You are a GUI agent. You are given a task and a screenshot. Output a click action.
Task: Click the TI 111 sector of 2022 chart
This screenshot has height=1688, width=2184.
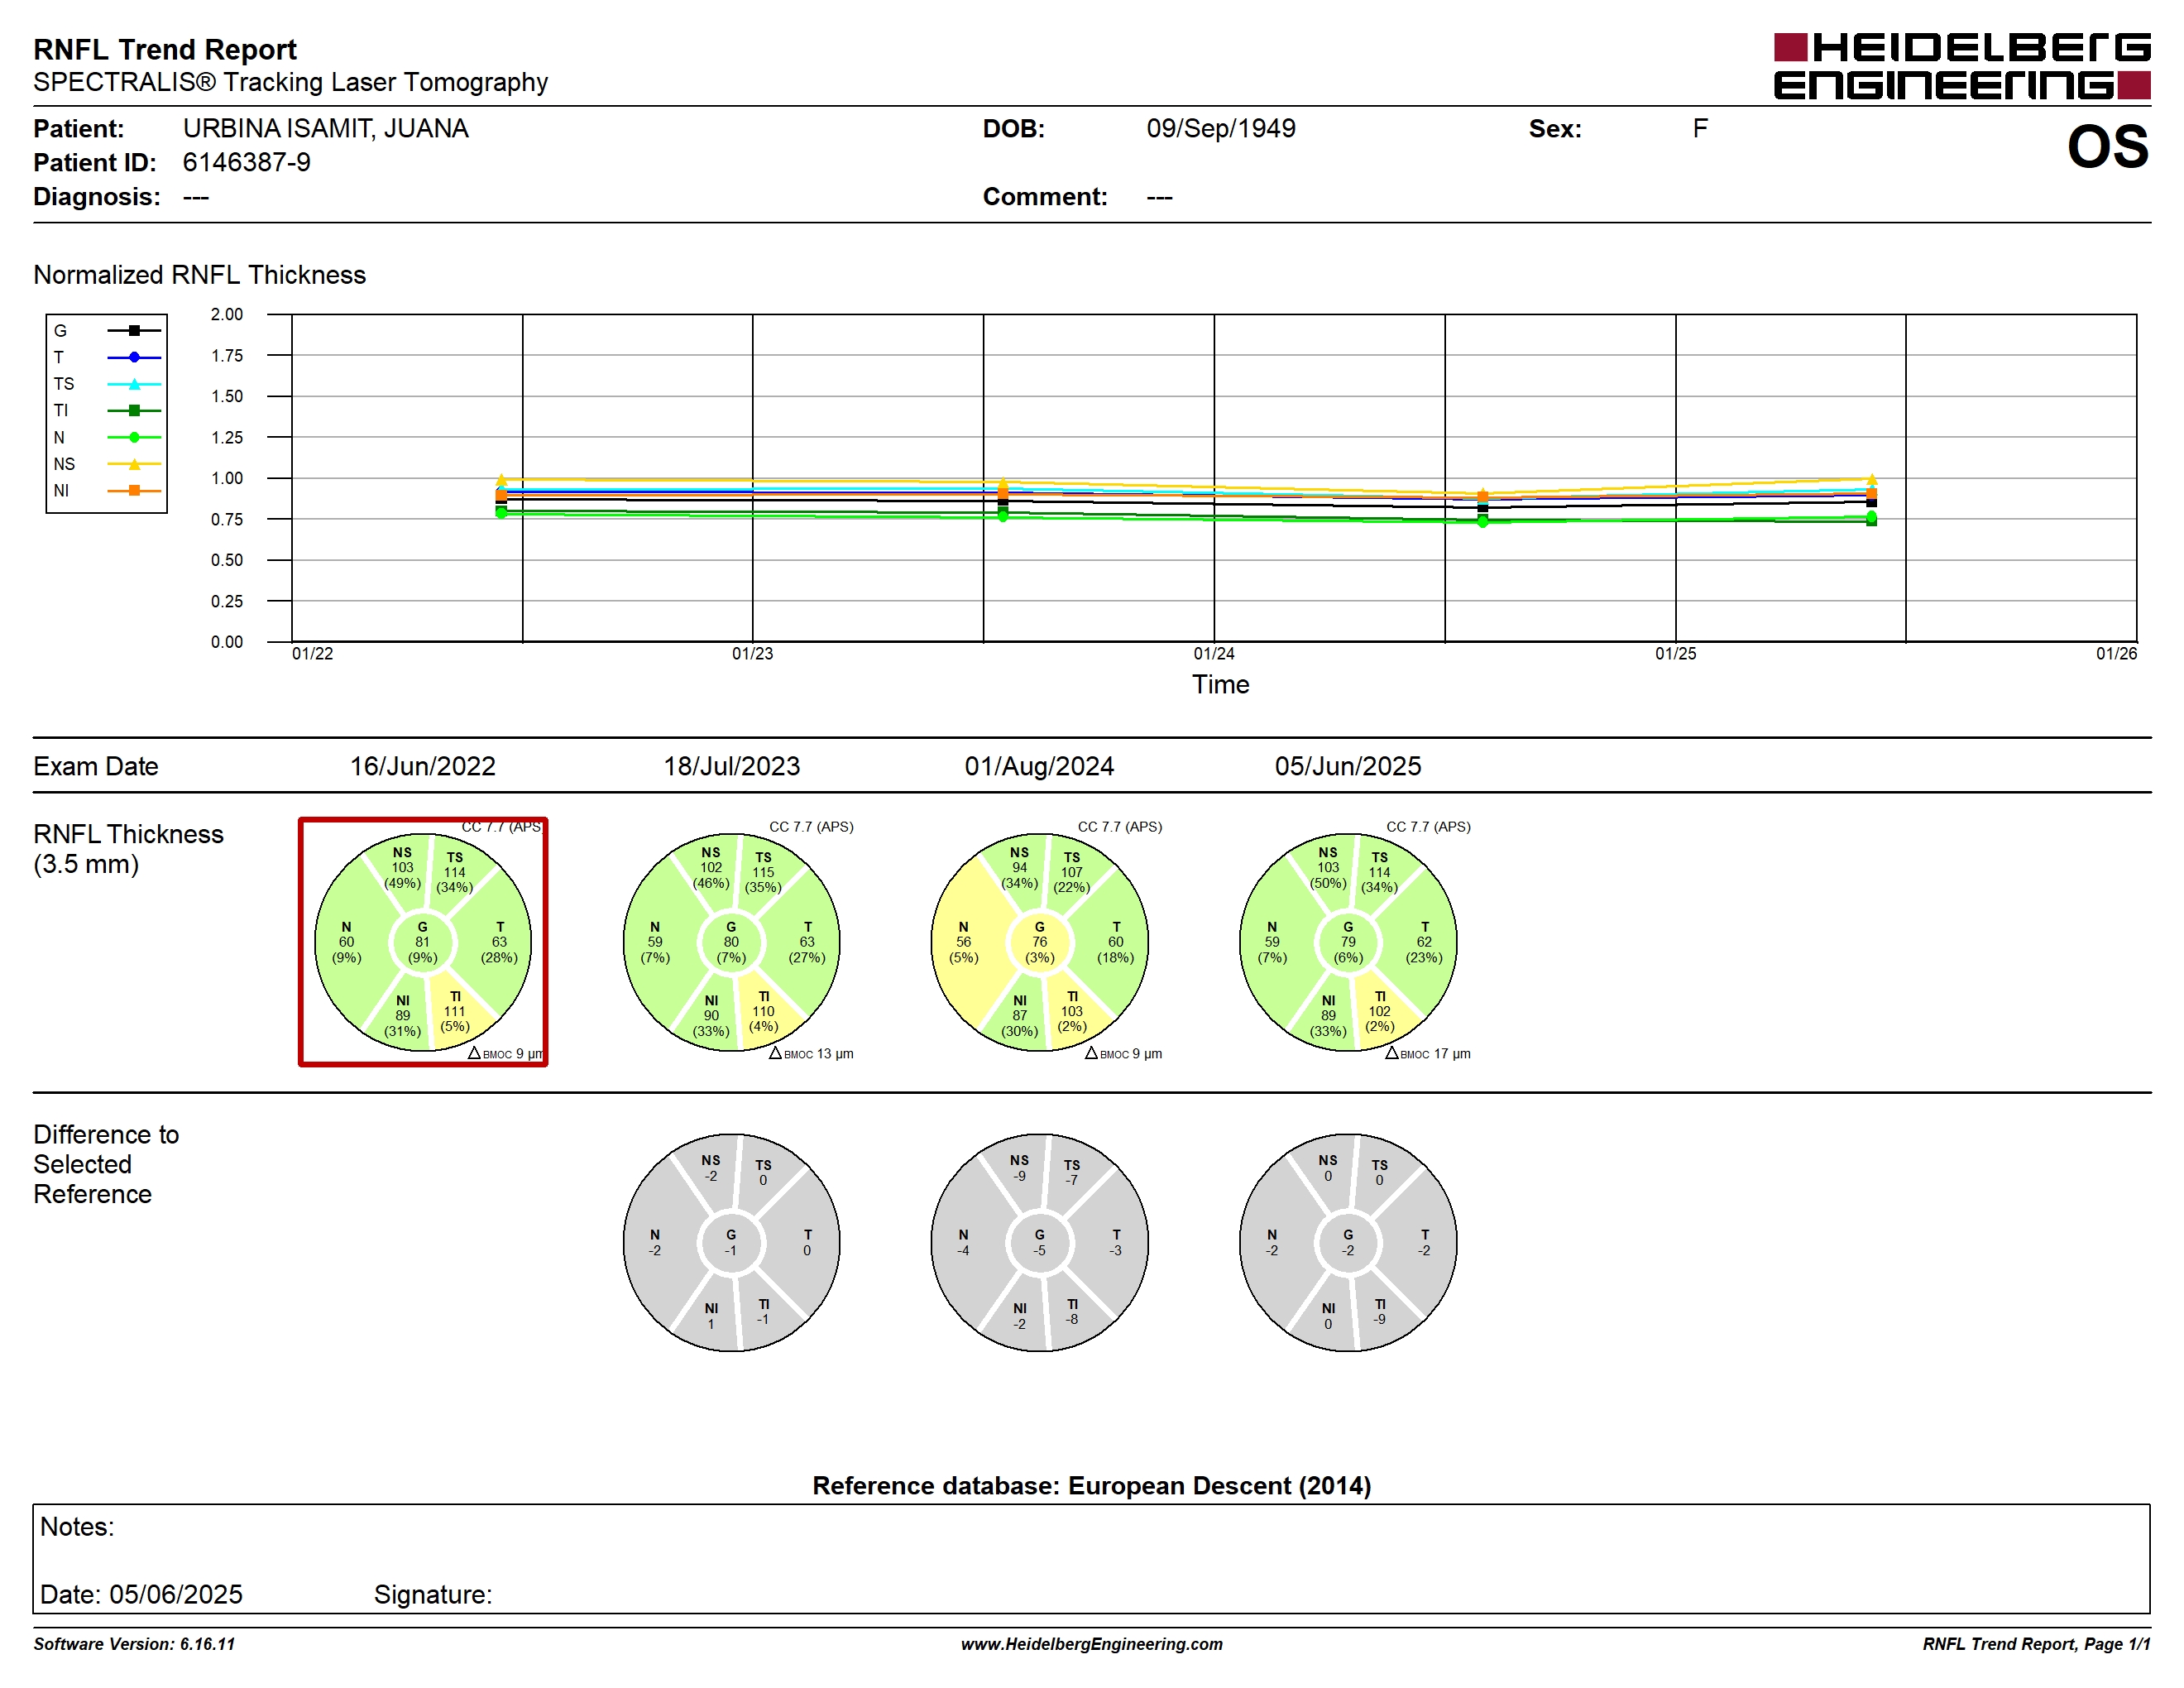[455, 1011]
